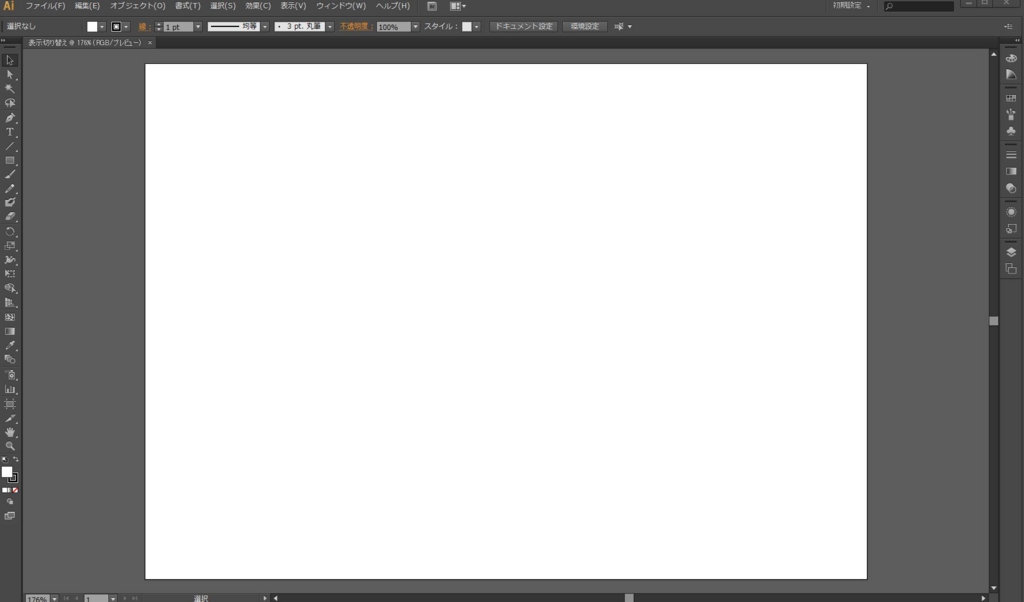
Task: Select the Free Transform tool
Action: (x=10, y=274)
